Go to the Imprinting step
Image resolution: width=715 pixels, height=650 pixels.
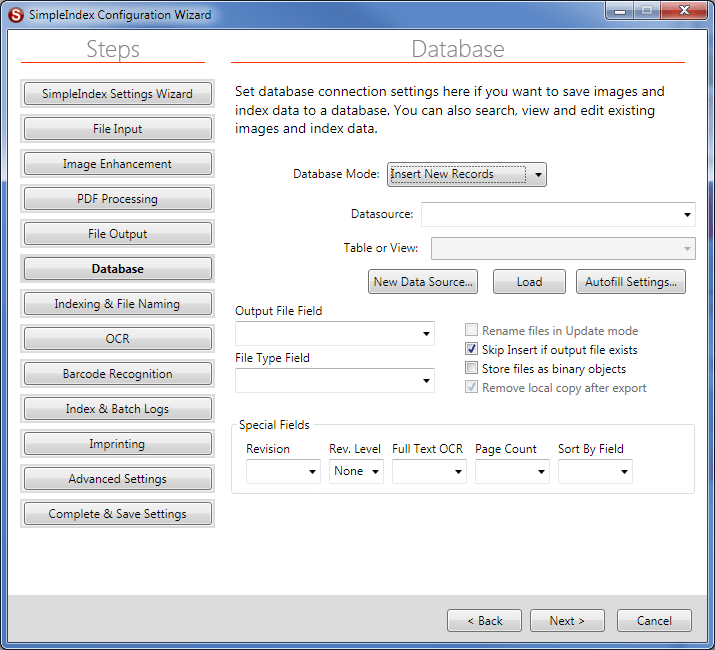coord(118,444)
